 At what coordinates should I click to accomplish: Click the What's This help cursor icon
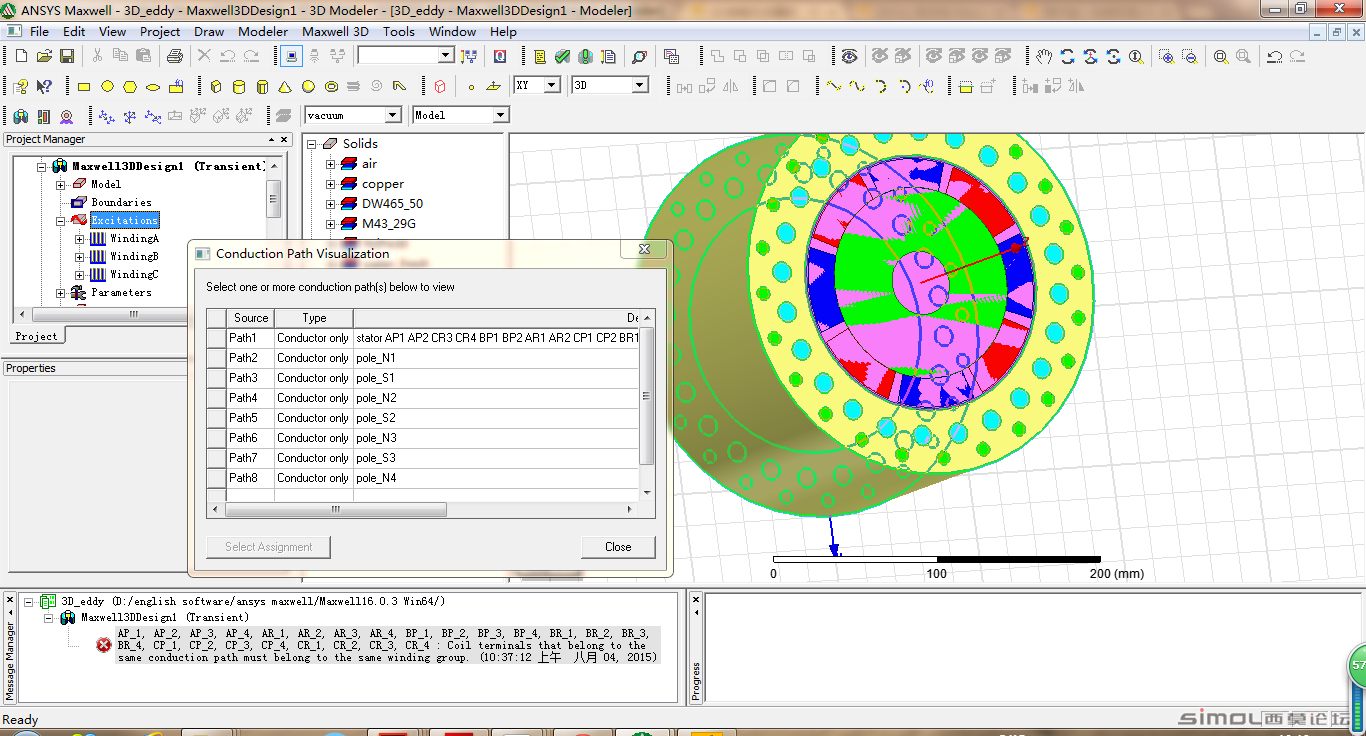(44, 86)
